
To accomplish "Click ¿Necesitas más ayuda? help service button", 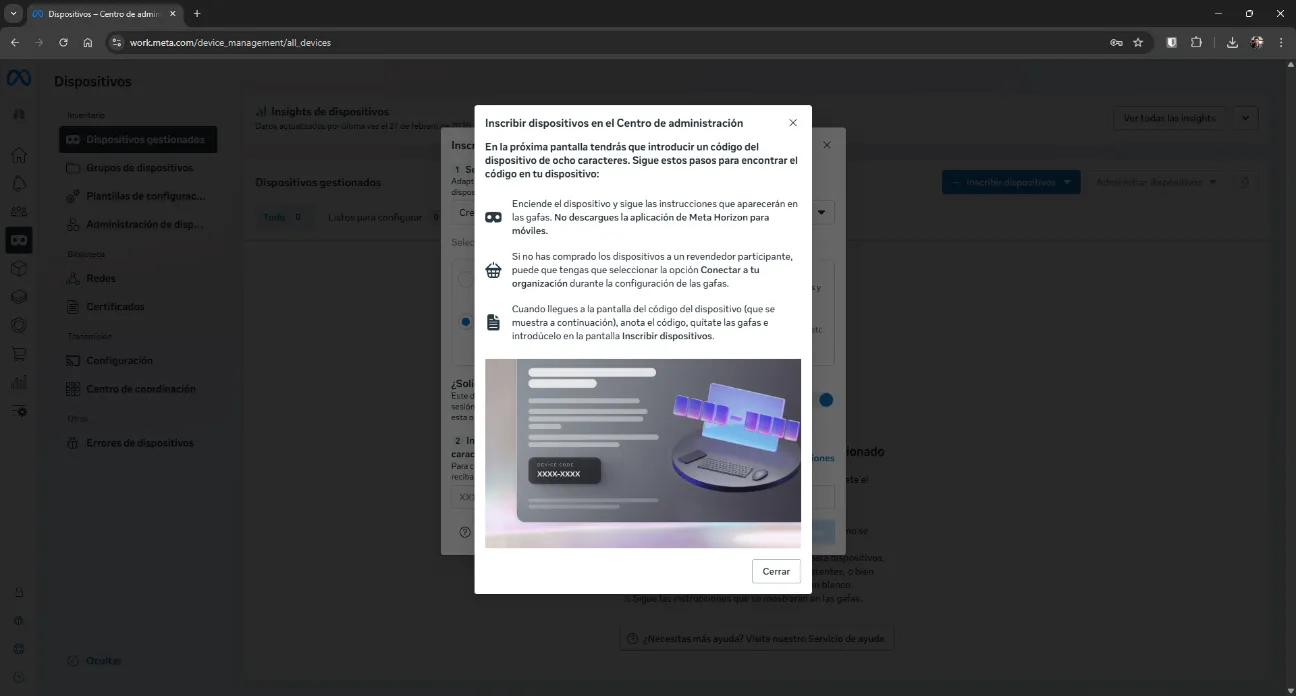I will coord(757,638).
